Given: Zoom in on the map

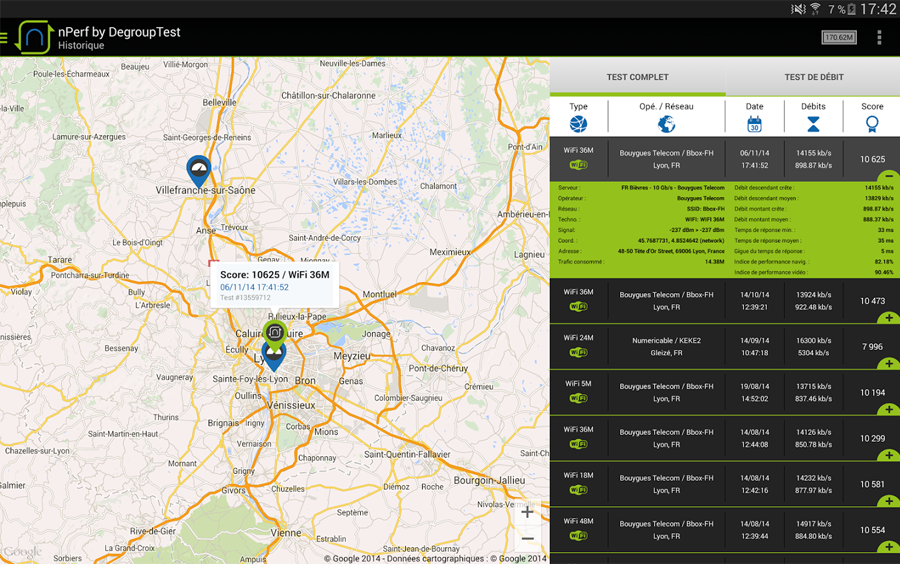Looking at the screenshot, I should click(x=527, y=512).
